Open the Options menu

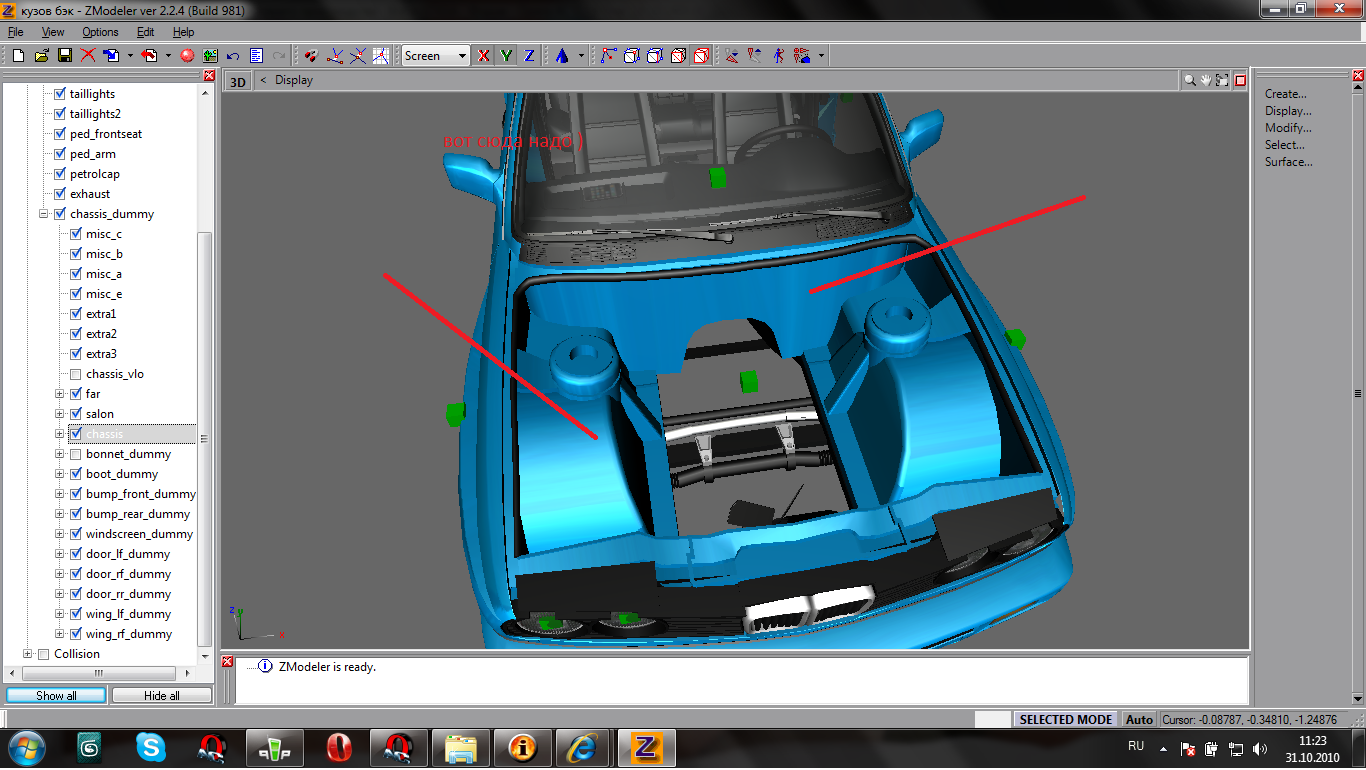coord(100,32)
